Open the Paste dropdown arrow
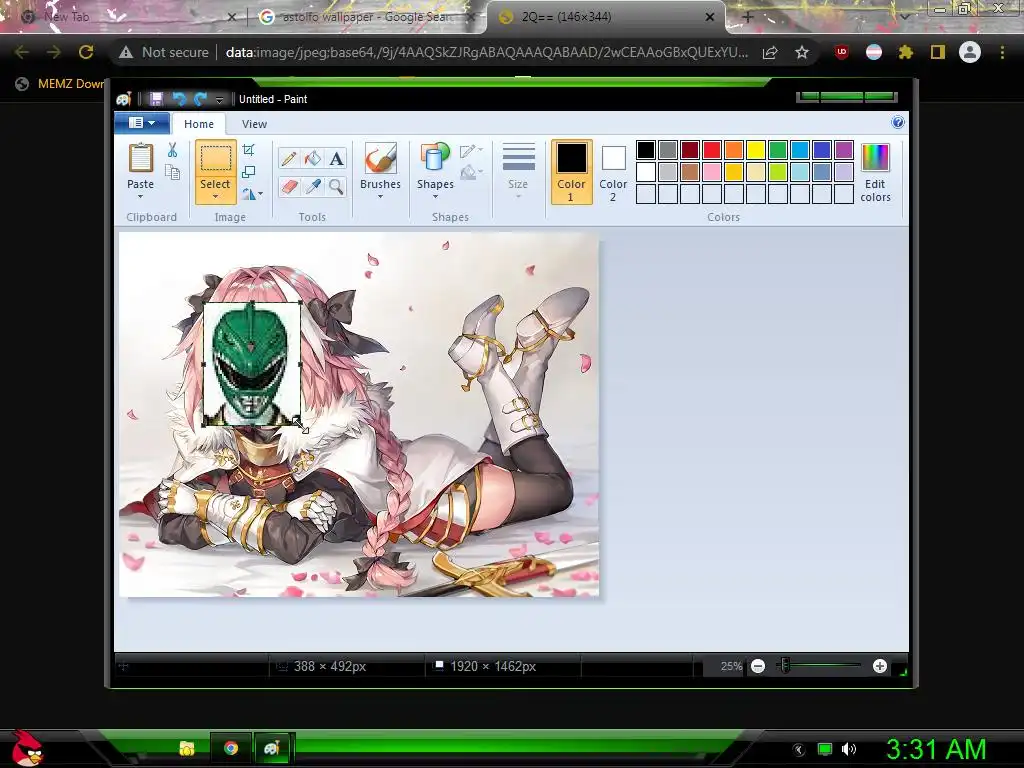Viewport: 1024px width, 768px height. (140, 196)
